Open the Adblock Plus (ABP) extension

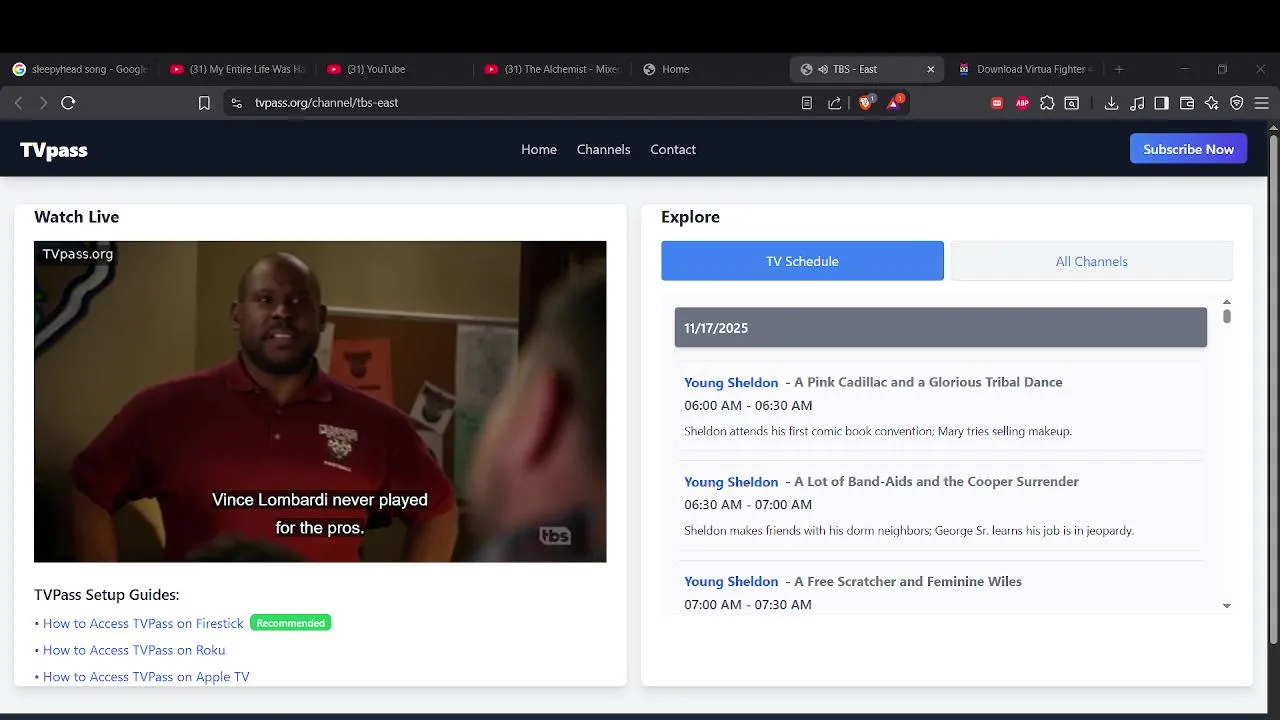[1022, 102]
